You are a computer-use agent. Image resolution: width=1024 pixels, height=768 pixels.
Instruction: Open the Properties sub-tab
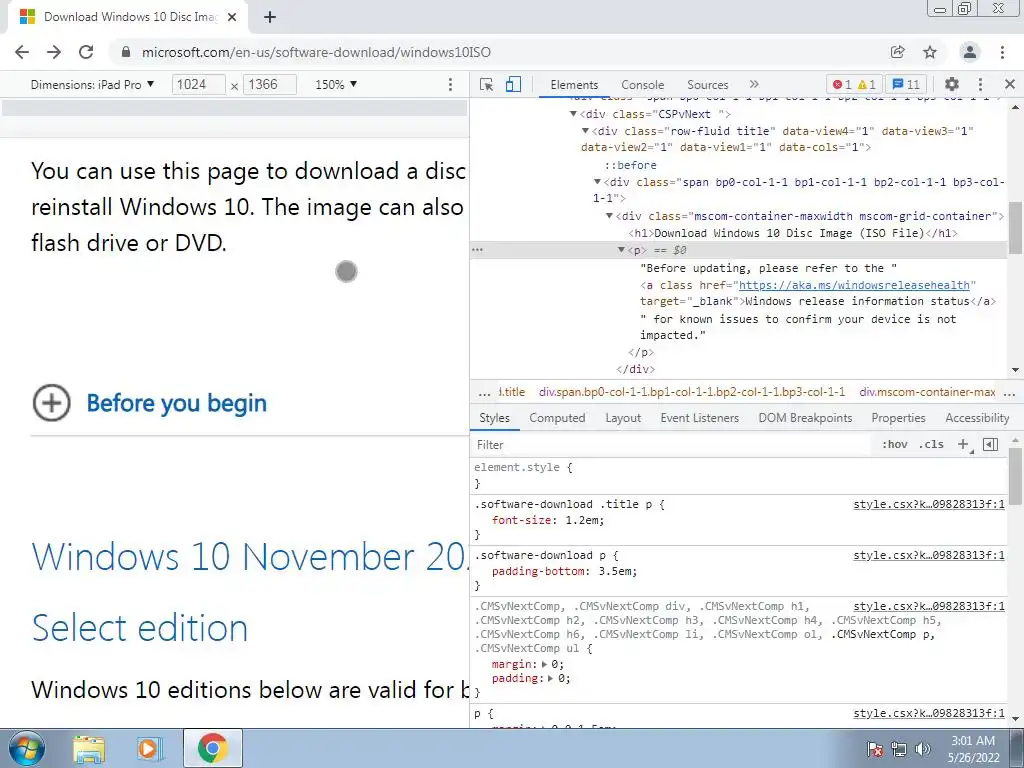tap(898, 418)
